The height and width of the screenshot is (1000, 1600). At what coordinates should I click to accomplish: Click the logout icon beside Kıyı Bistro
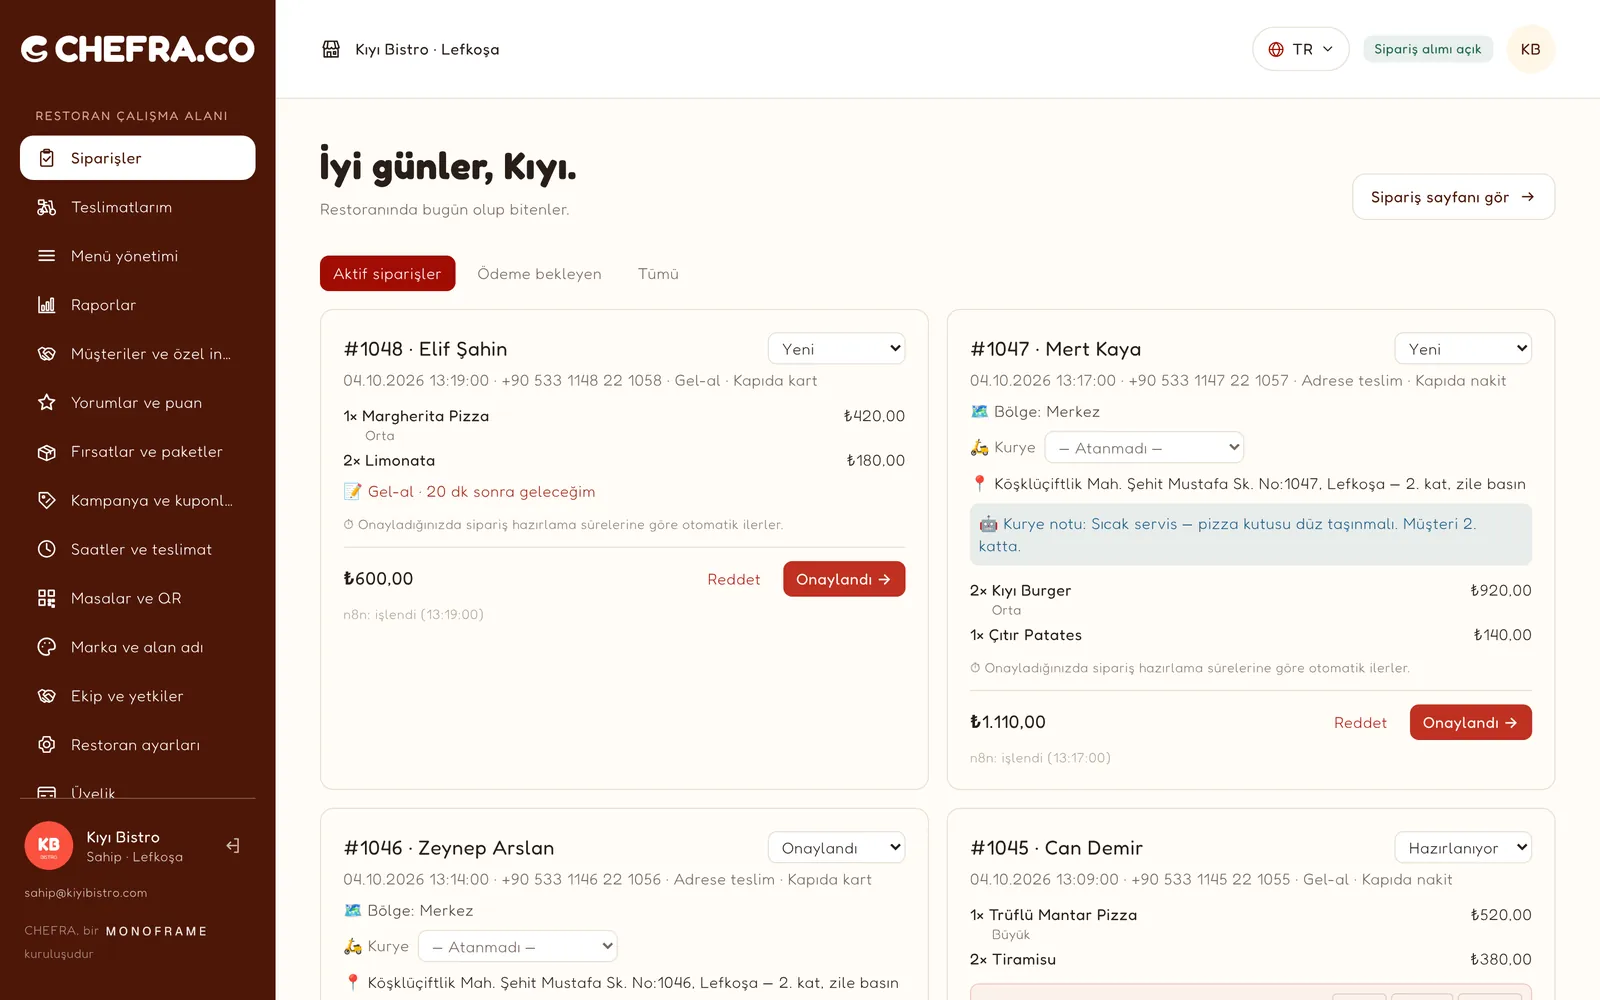pyautogui.click(x=233, y=846)
